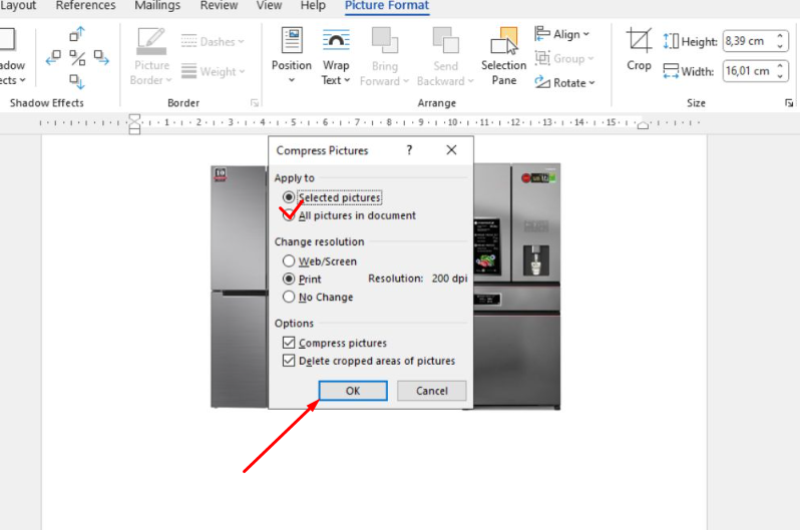Image resolution: width=800 pixels, height=530 pixels.
Task: Expand the Send Backward dropdown arrow
Action: [x=471, y=81]
